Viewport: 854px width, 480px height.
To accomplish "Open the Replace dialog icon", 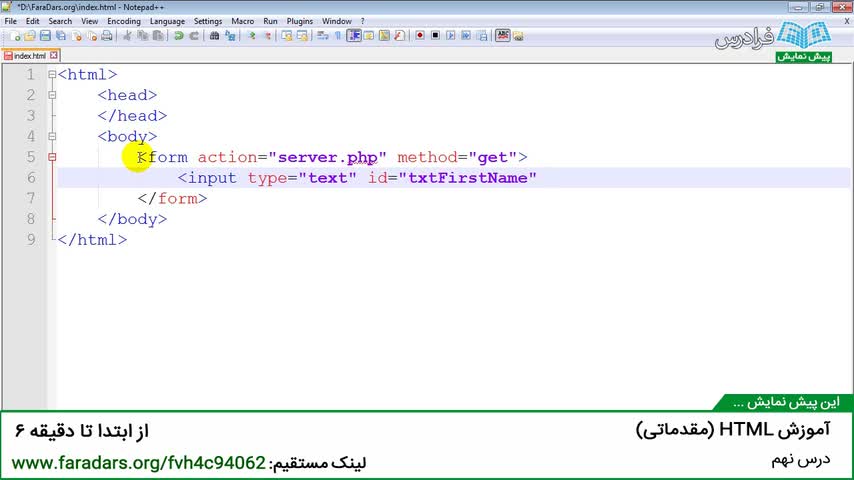I will pos(230,36).
